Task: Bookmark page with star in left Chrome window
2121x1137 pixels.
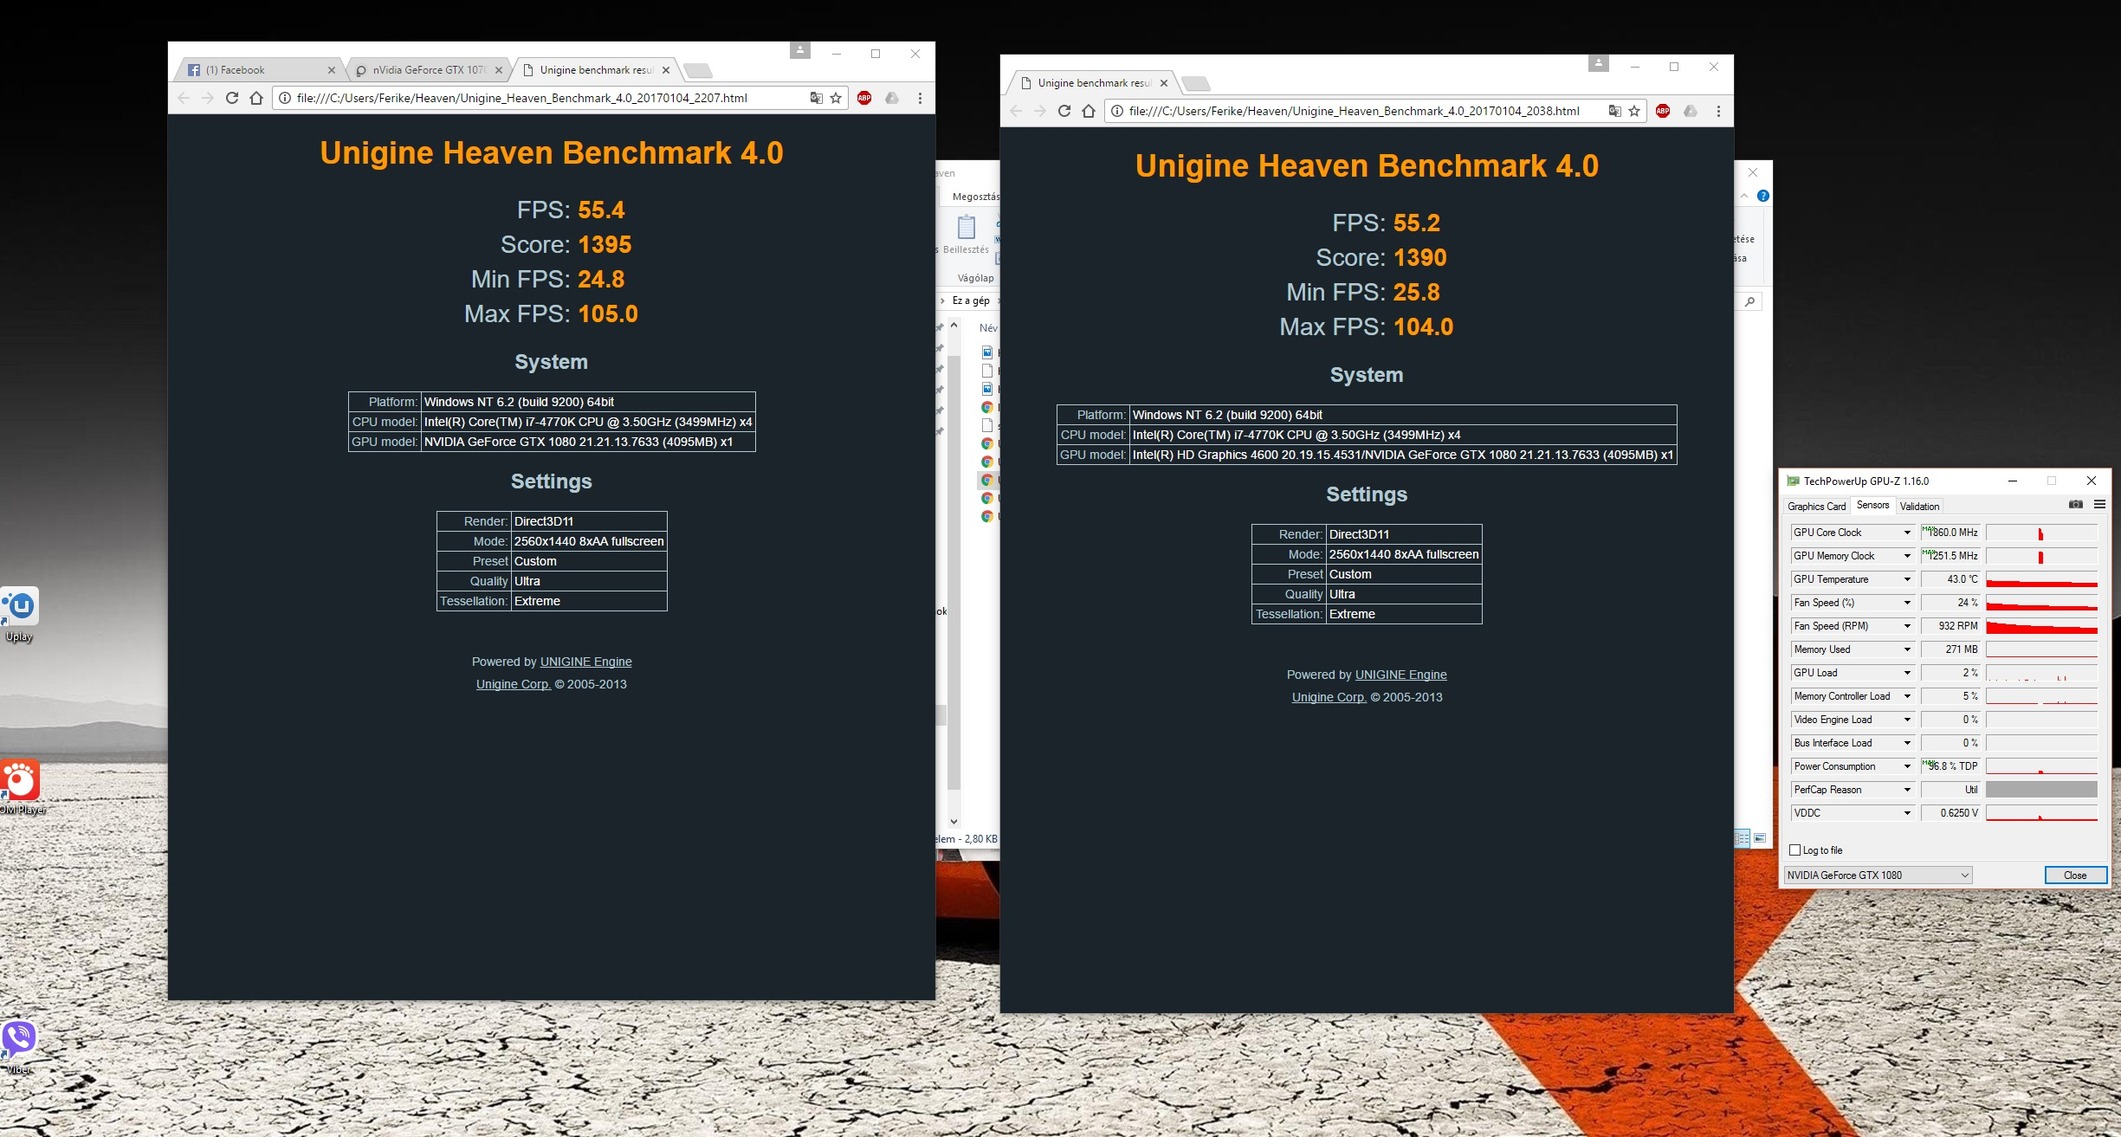Action: (836, 98)
